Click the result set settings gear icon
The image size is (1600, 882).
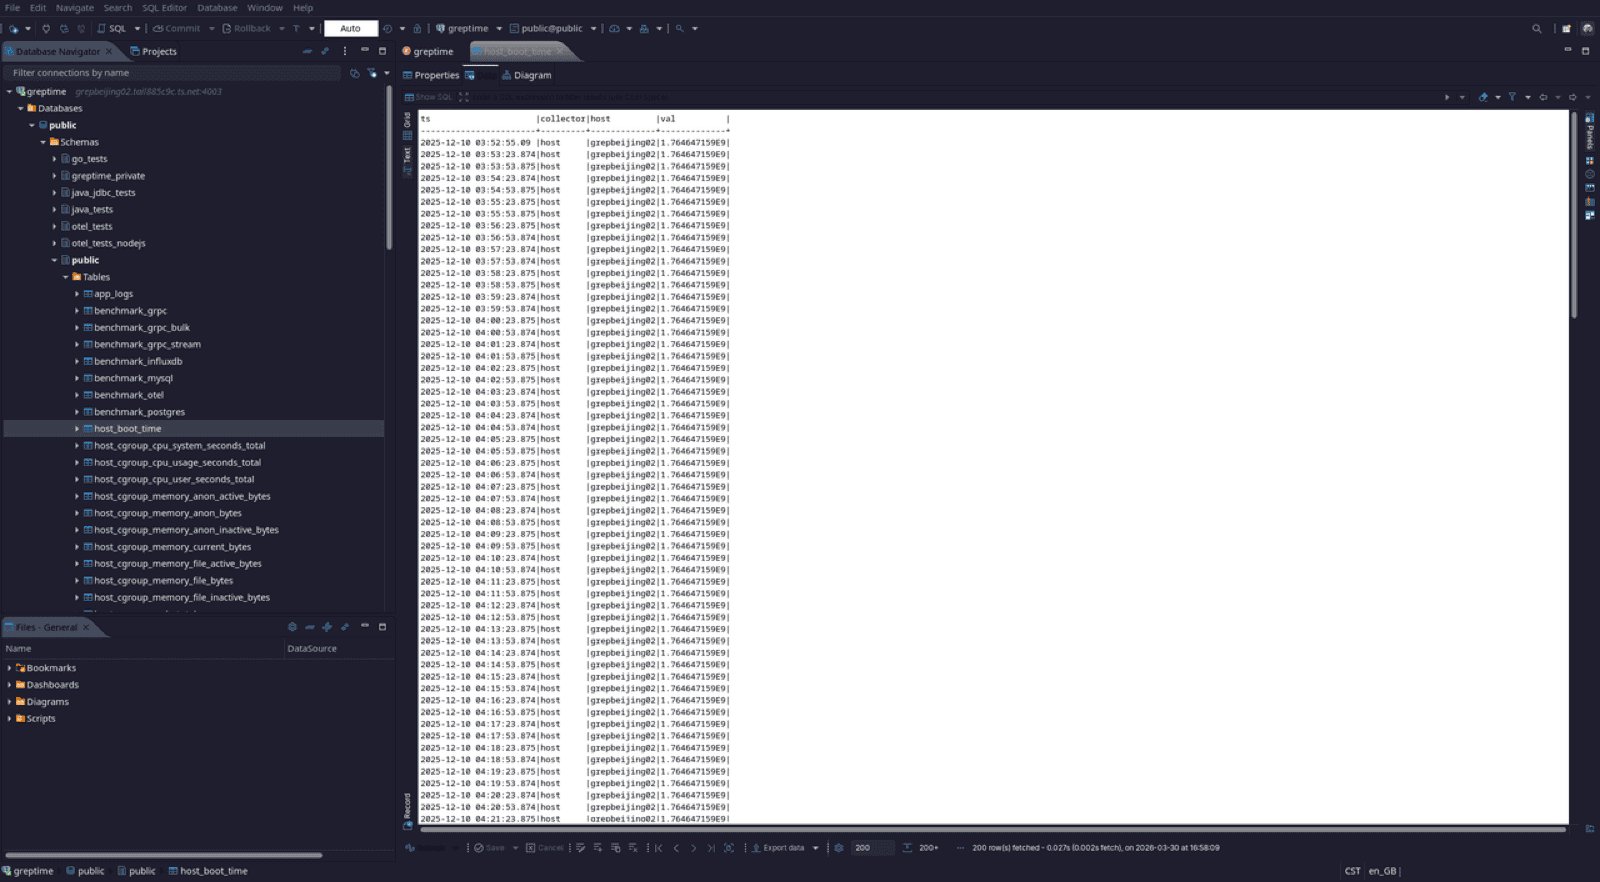coord(839,847)
